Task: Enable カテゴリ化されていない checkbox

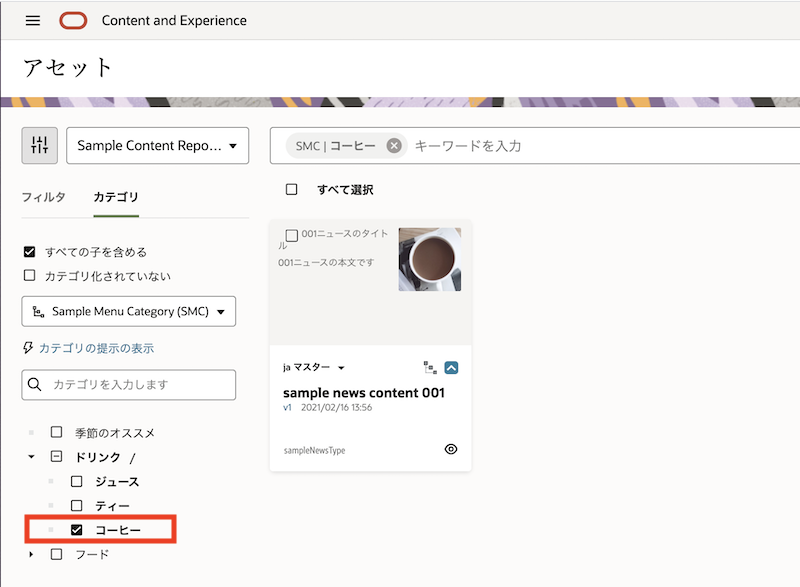Action: pos(29,275)
